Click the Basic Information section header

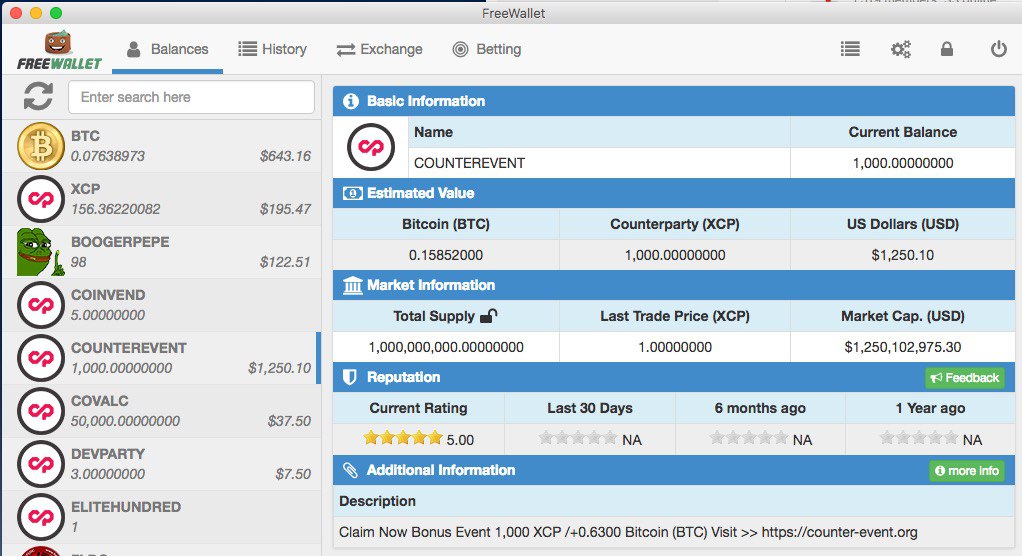pyautogui.click(x=673, y=101)
